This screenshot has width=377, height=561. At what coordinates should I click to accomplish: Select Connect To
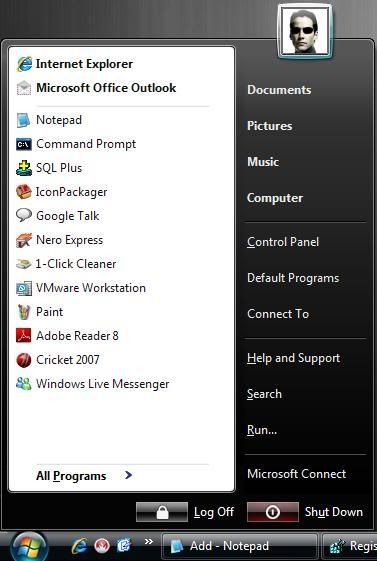click(x=278, y=314)
